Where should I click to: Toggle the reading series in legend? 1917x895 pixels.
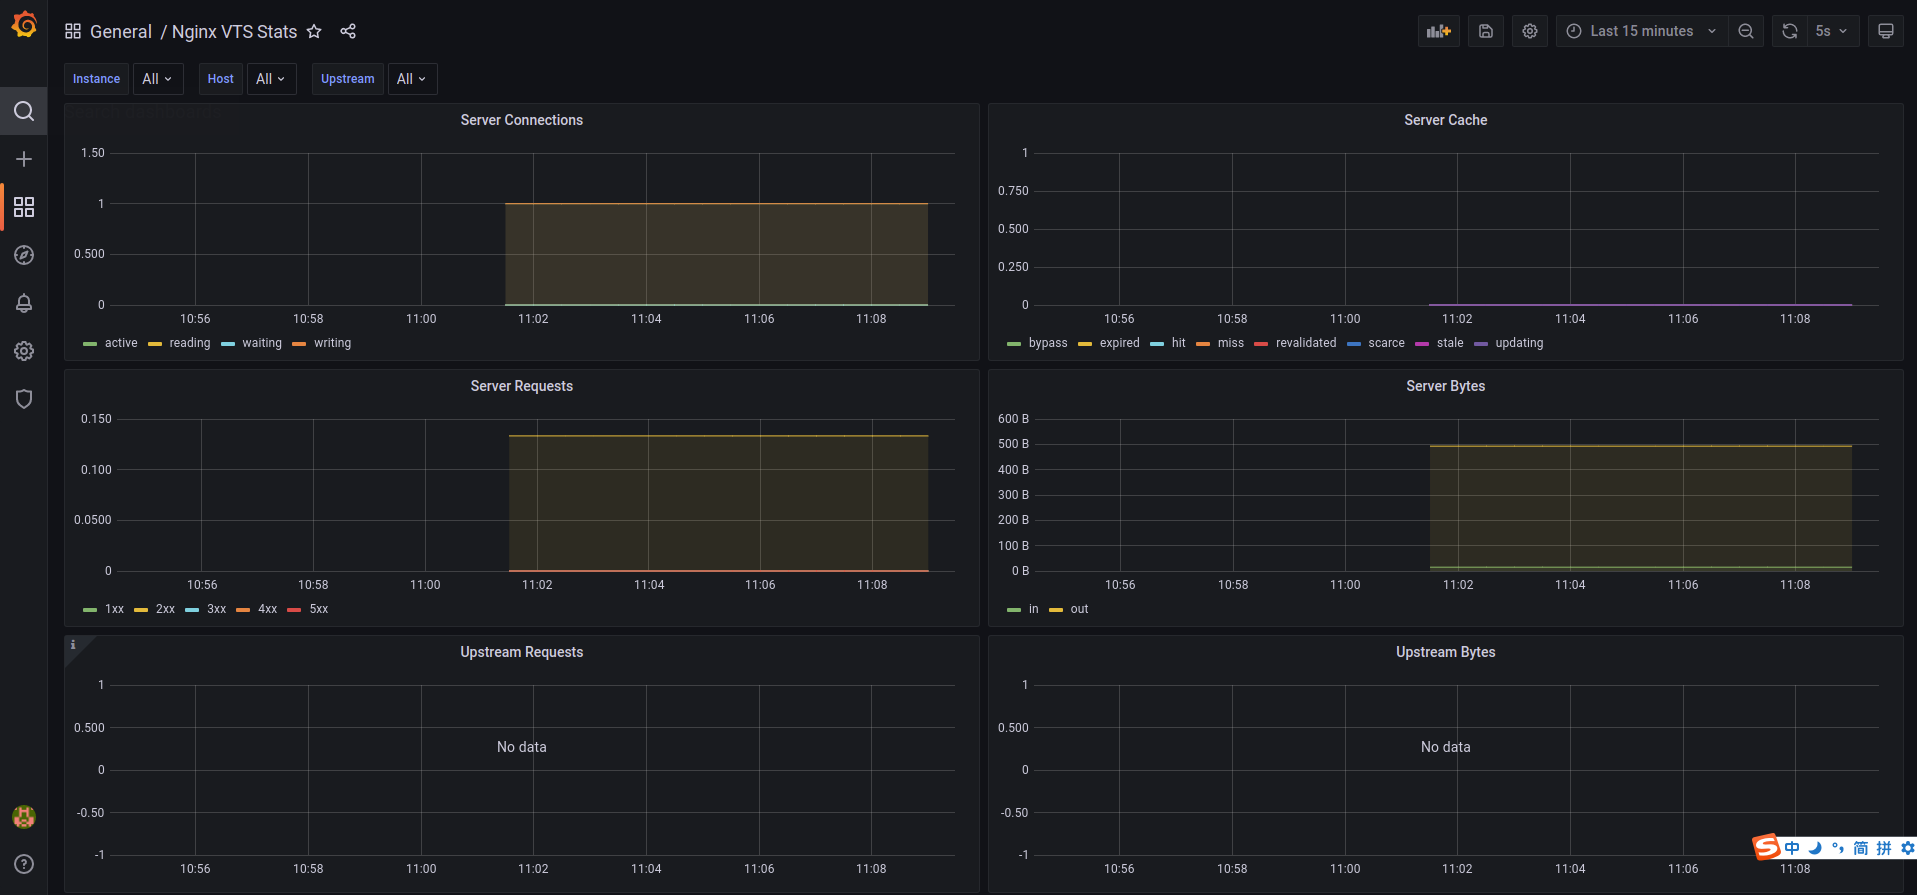pyautogui.click(x=190, y=343)
